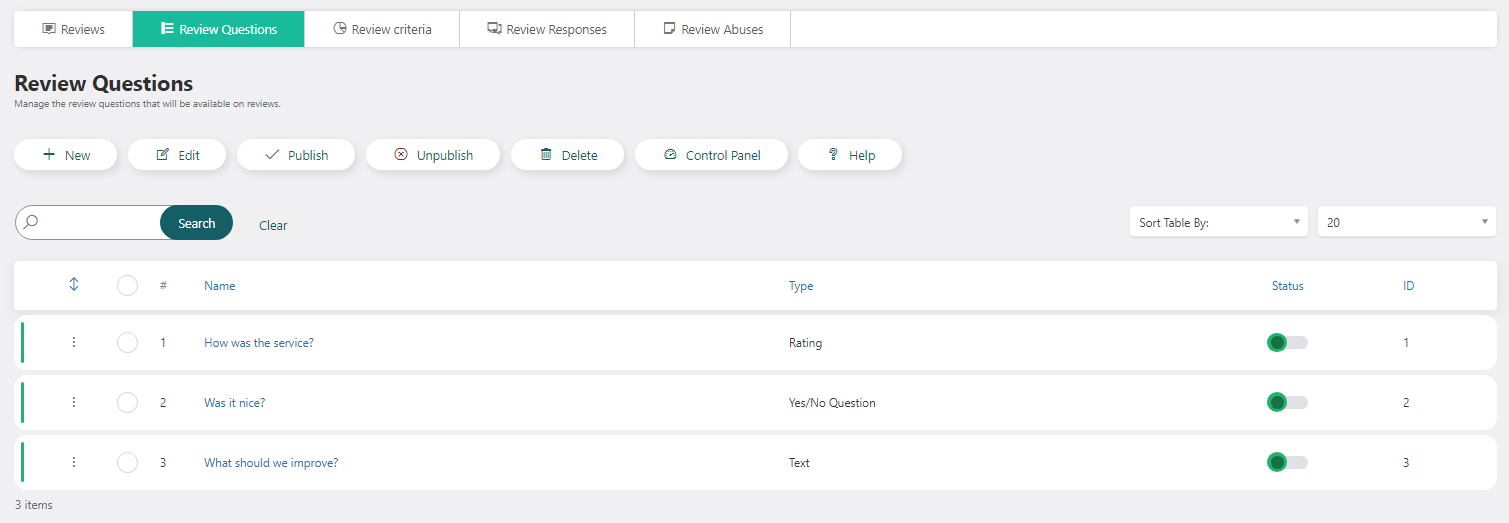
Task: Click the 'Review Questions' page heading
Action: click(x=104, y=84)
